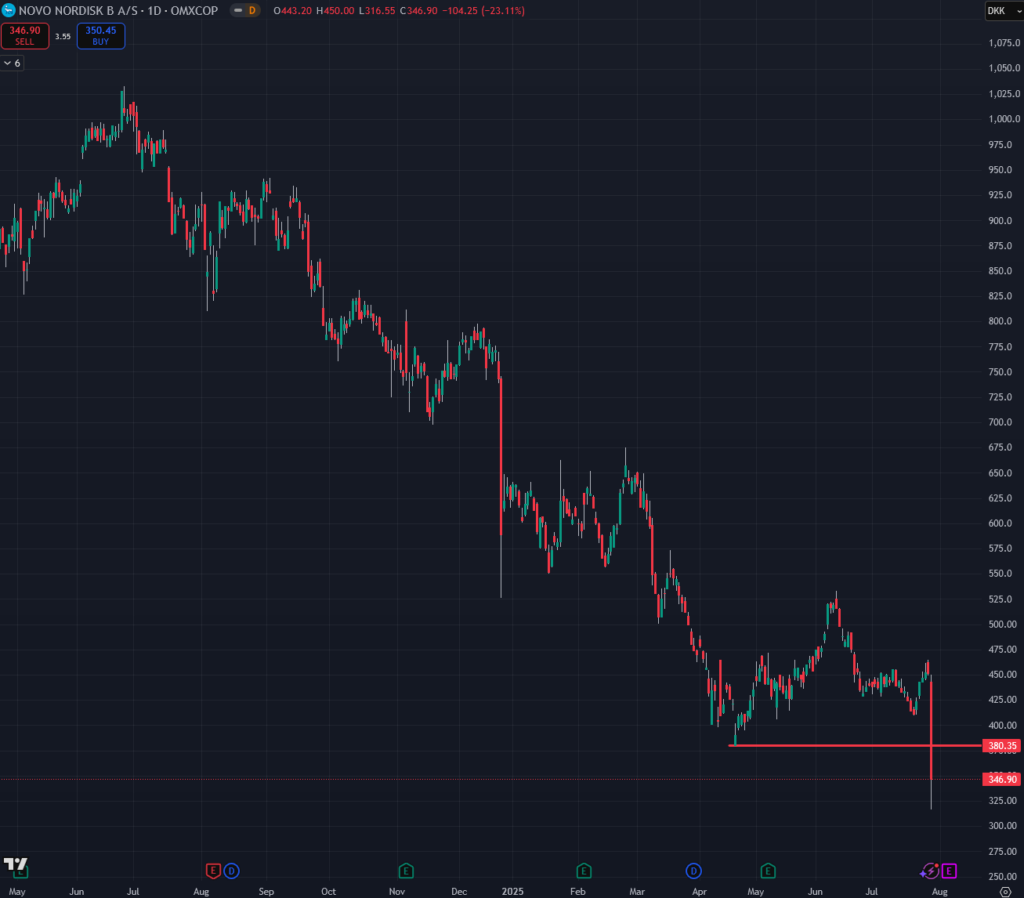Screen dimensions: 1024x898
Task: Click the 346.90 current price label
Action: pos(1002,779)
